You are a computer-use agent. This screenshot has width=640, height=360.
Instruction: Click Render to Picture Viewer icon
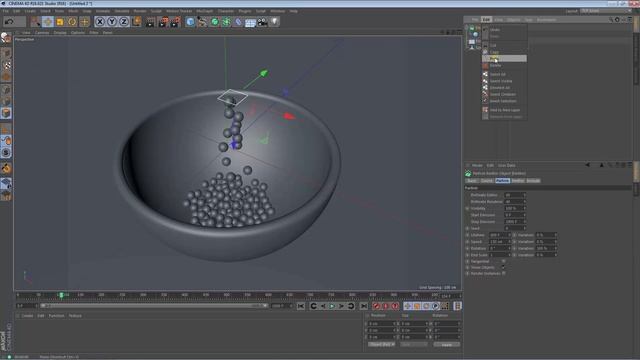(x=163, y=21)
